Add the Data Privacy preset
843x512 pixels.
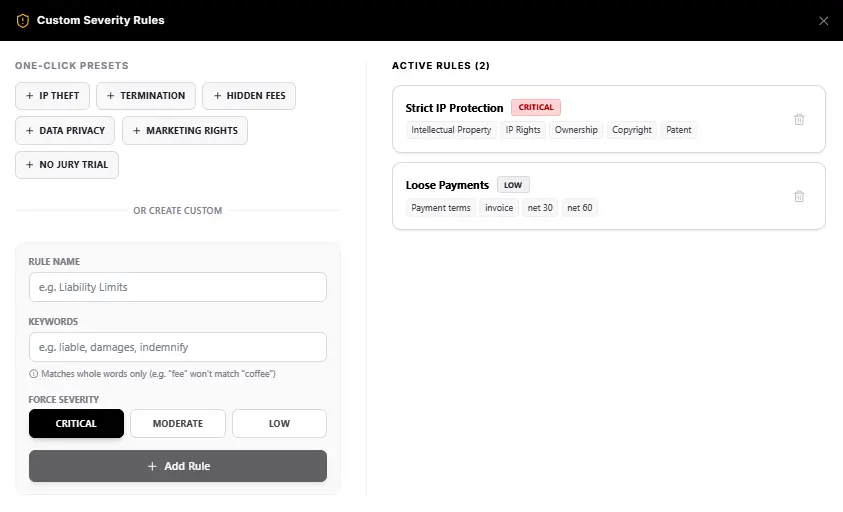pyautogui.click(x=65, y=131)
